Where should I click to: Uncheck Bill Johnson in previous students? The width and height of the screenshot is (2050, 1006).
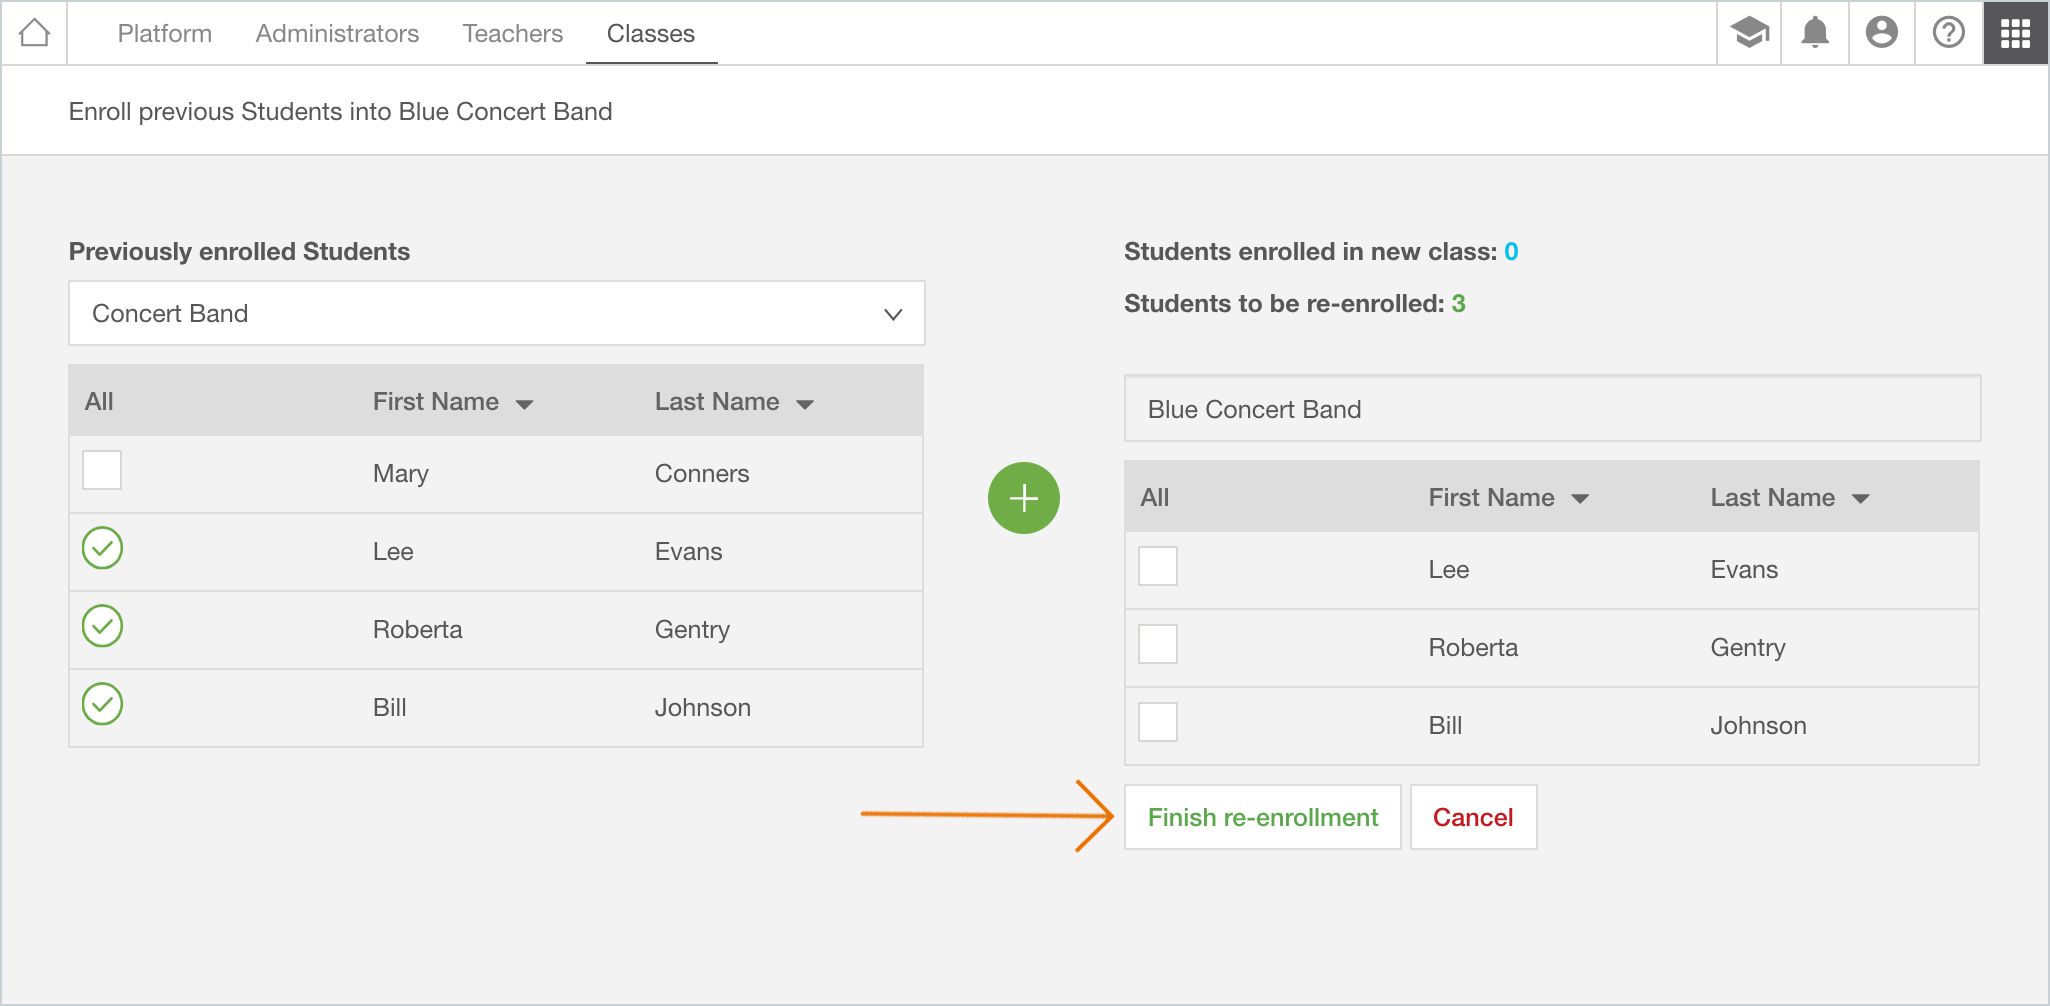tap(102, 704)
